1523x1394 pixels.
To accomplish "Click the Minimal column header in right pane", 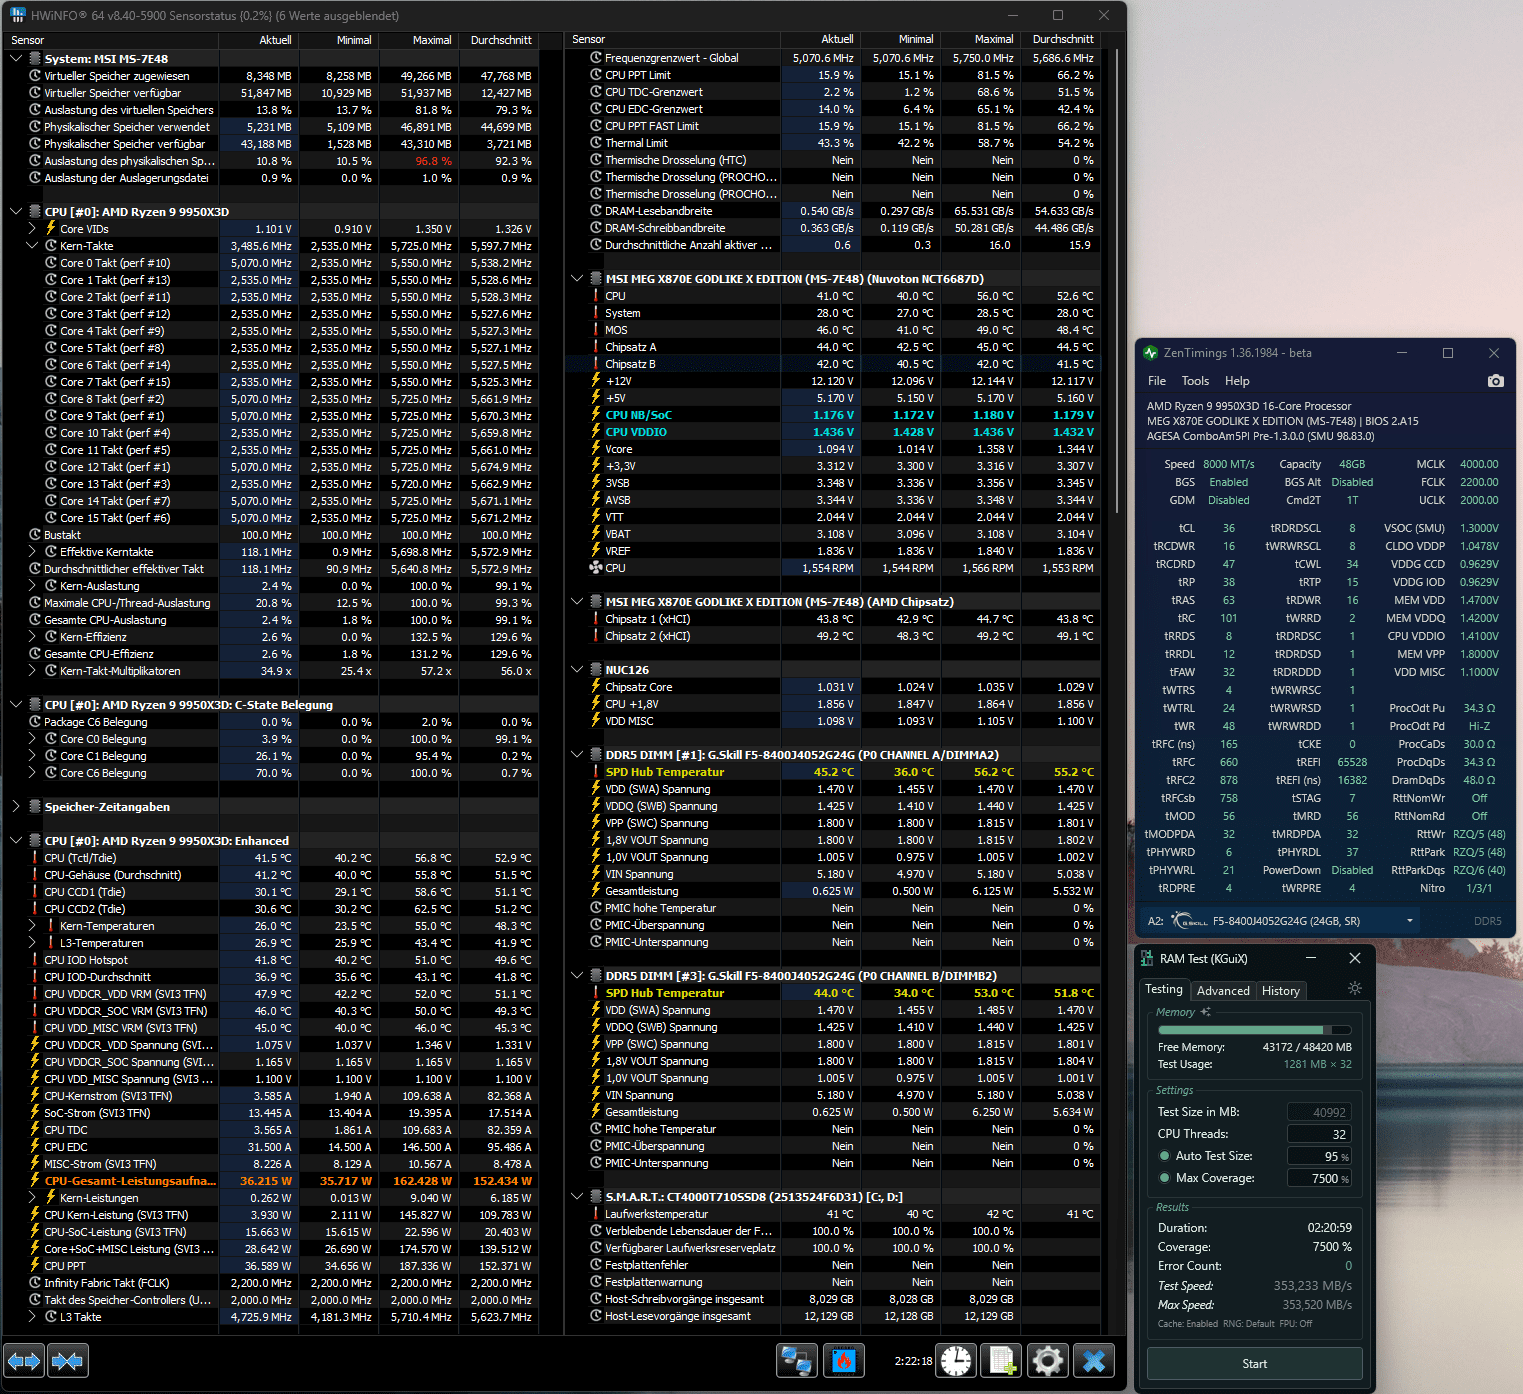I will click(x=900, y=39).
